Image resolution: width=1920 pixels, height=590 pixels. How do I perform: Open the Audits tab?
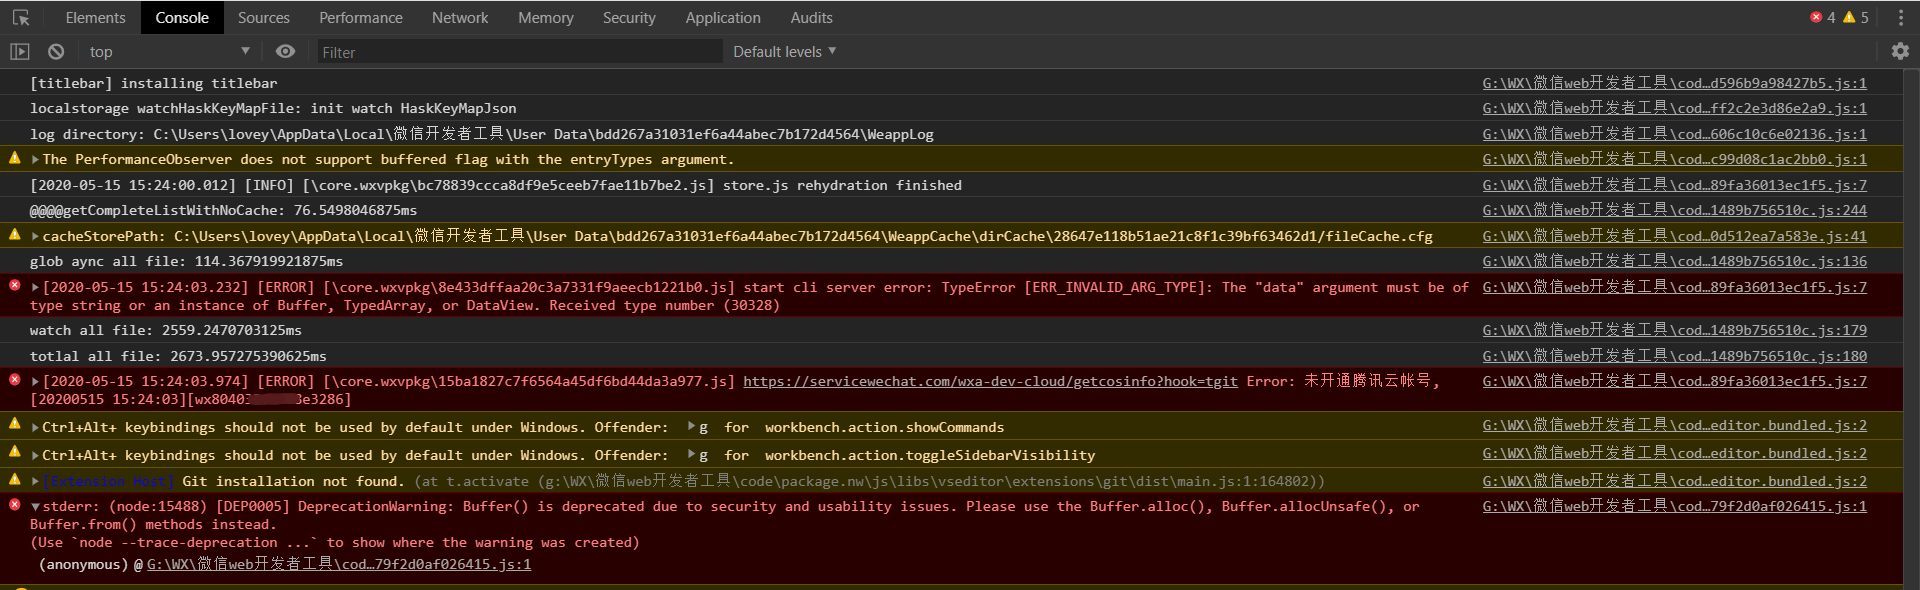tap(811, 18)
